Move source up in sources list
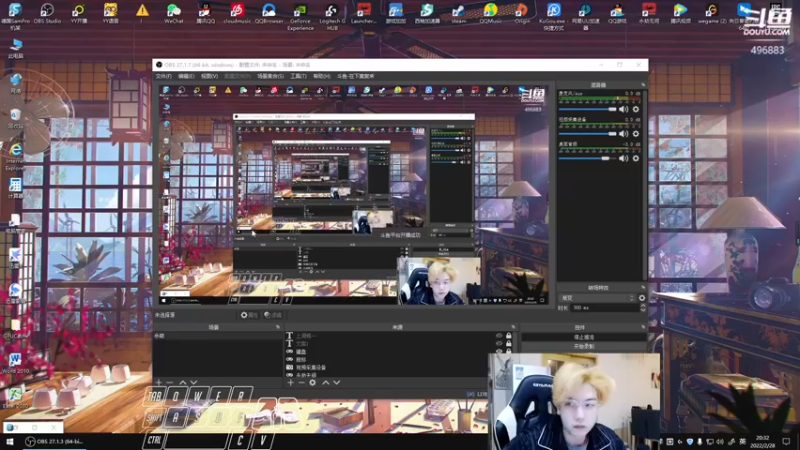Image resolution: width=800 pixels, height=450 pixels. click(326, 382)
